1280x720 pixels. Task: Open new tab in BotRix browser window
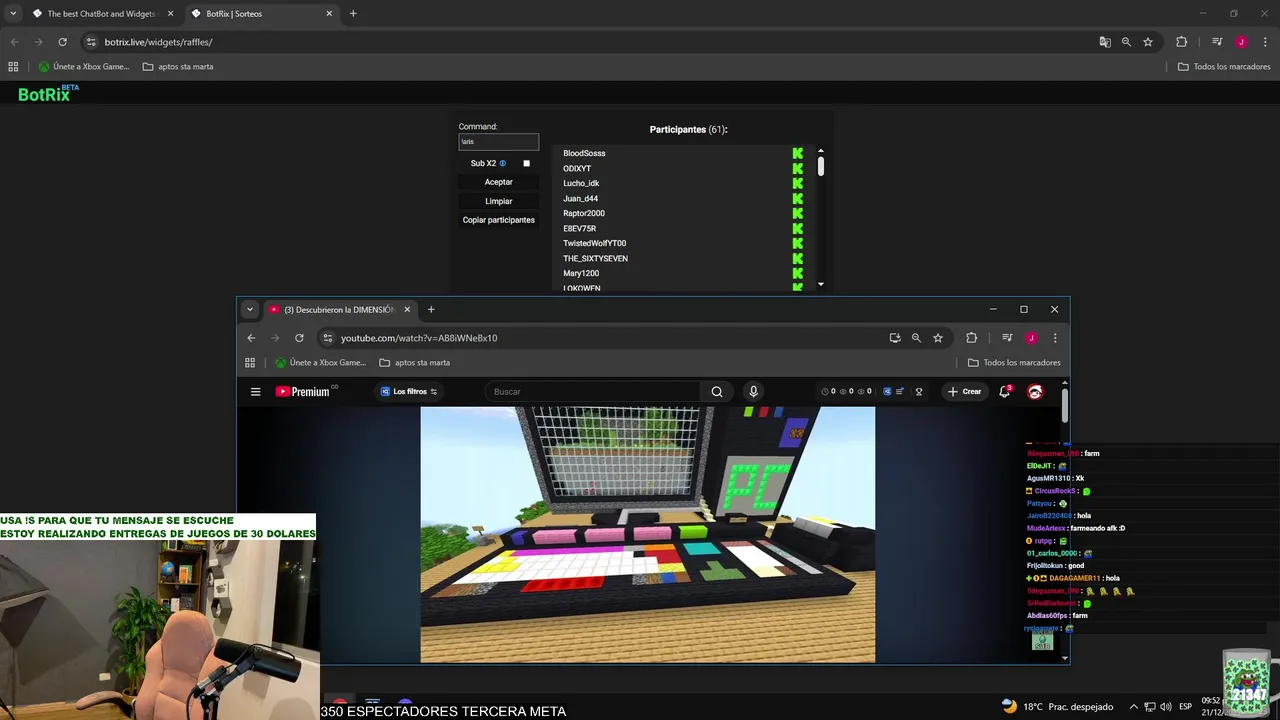[353, 14]
